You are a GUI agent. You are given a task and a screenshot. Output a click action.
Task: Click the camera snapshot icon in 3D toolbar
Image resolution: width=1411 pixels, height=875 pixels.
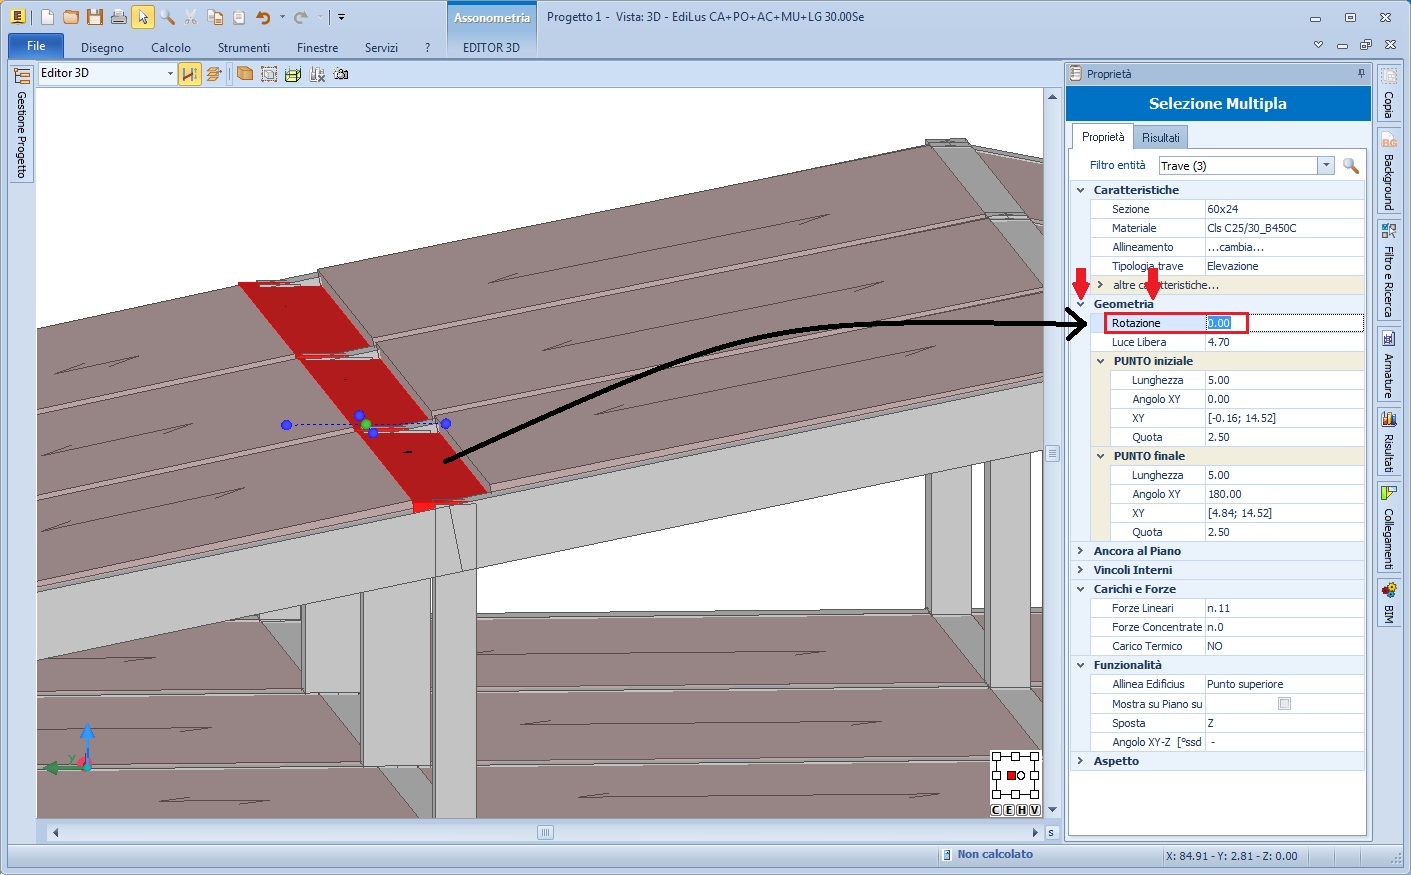click(x=341, y=74)
